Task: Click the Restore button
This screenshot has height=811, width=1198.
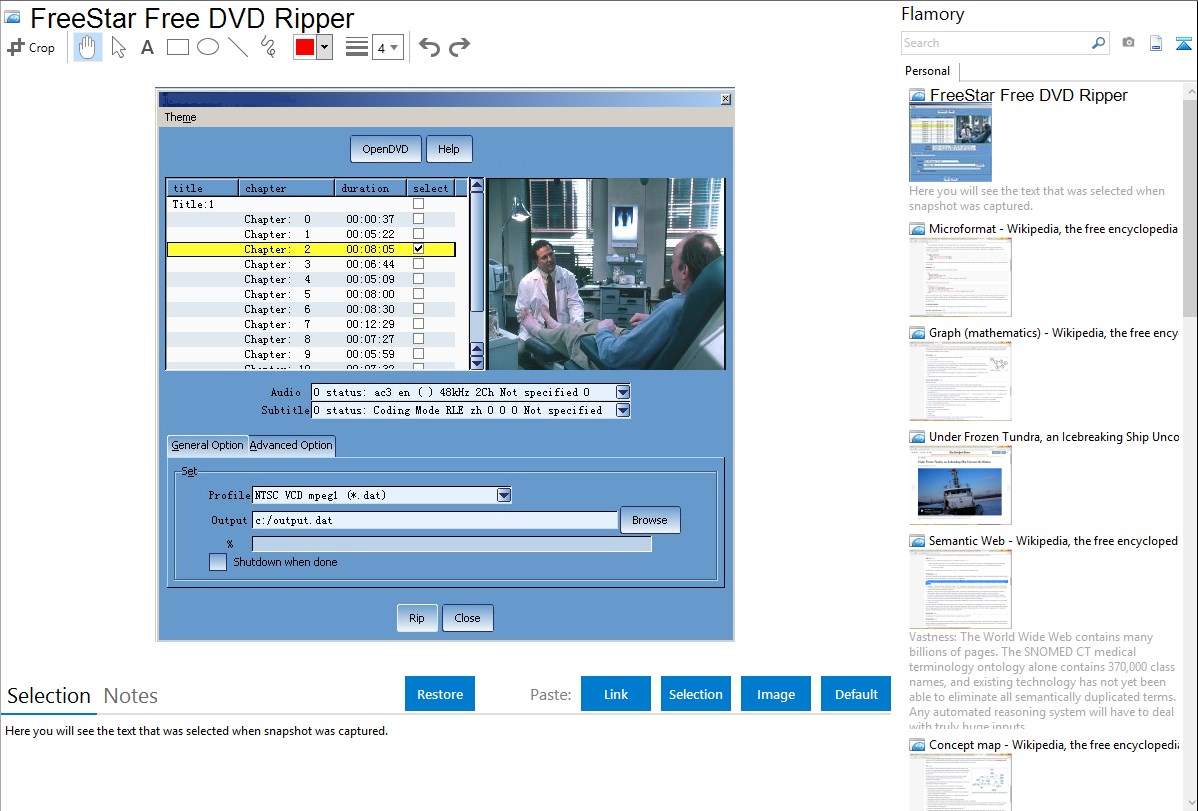Action: coord(440,694)
